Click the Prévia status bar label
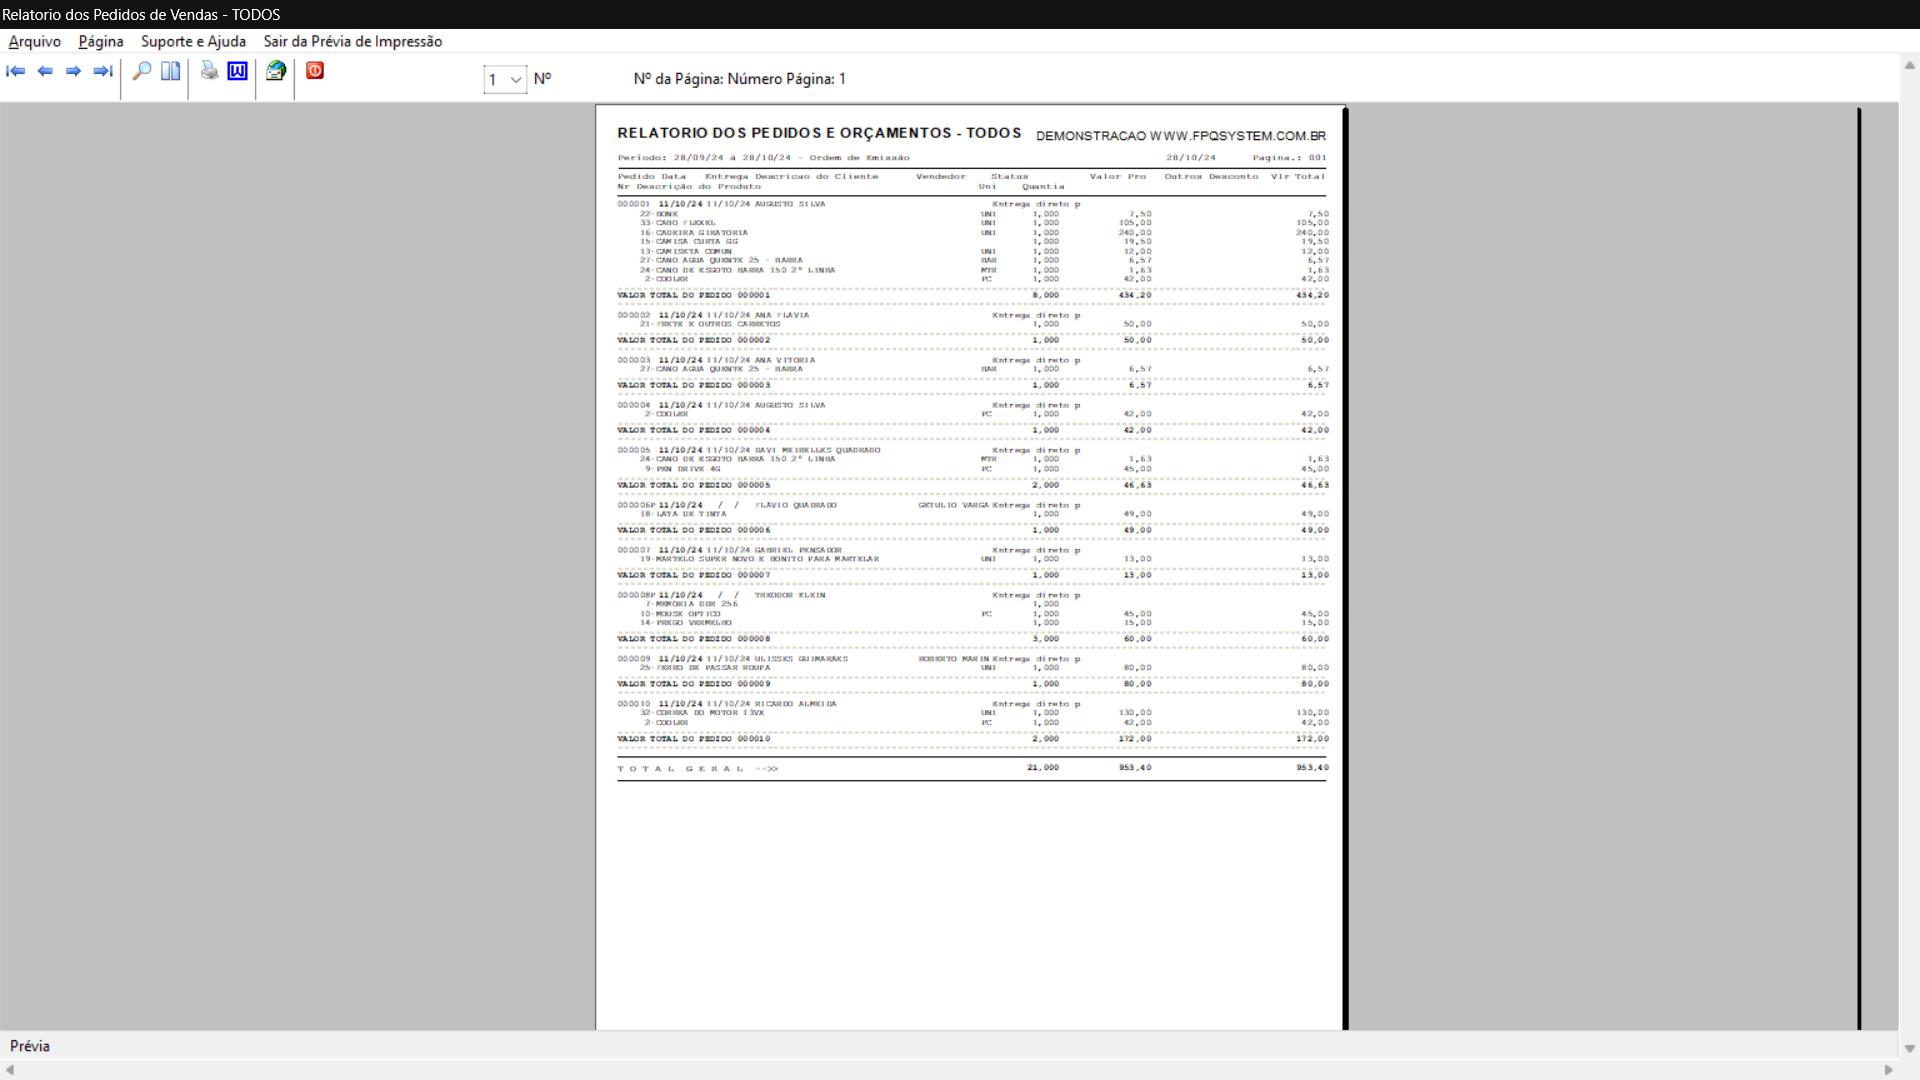Screen dimensions: 1920x1080 pyautogui.click(x=30, y=1046)
